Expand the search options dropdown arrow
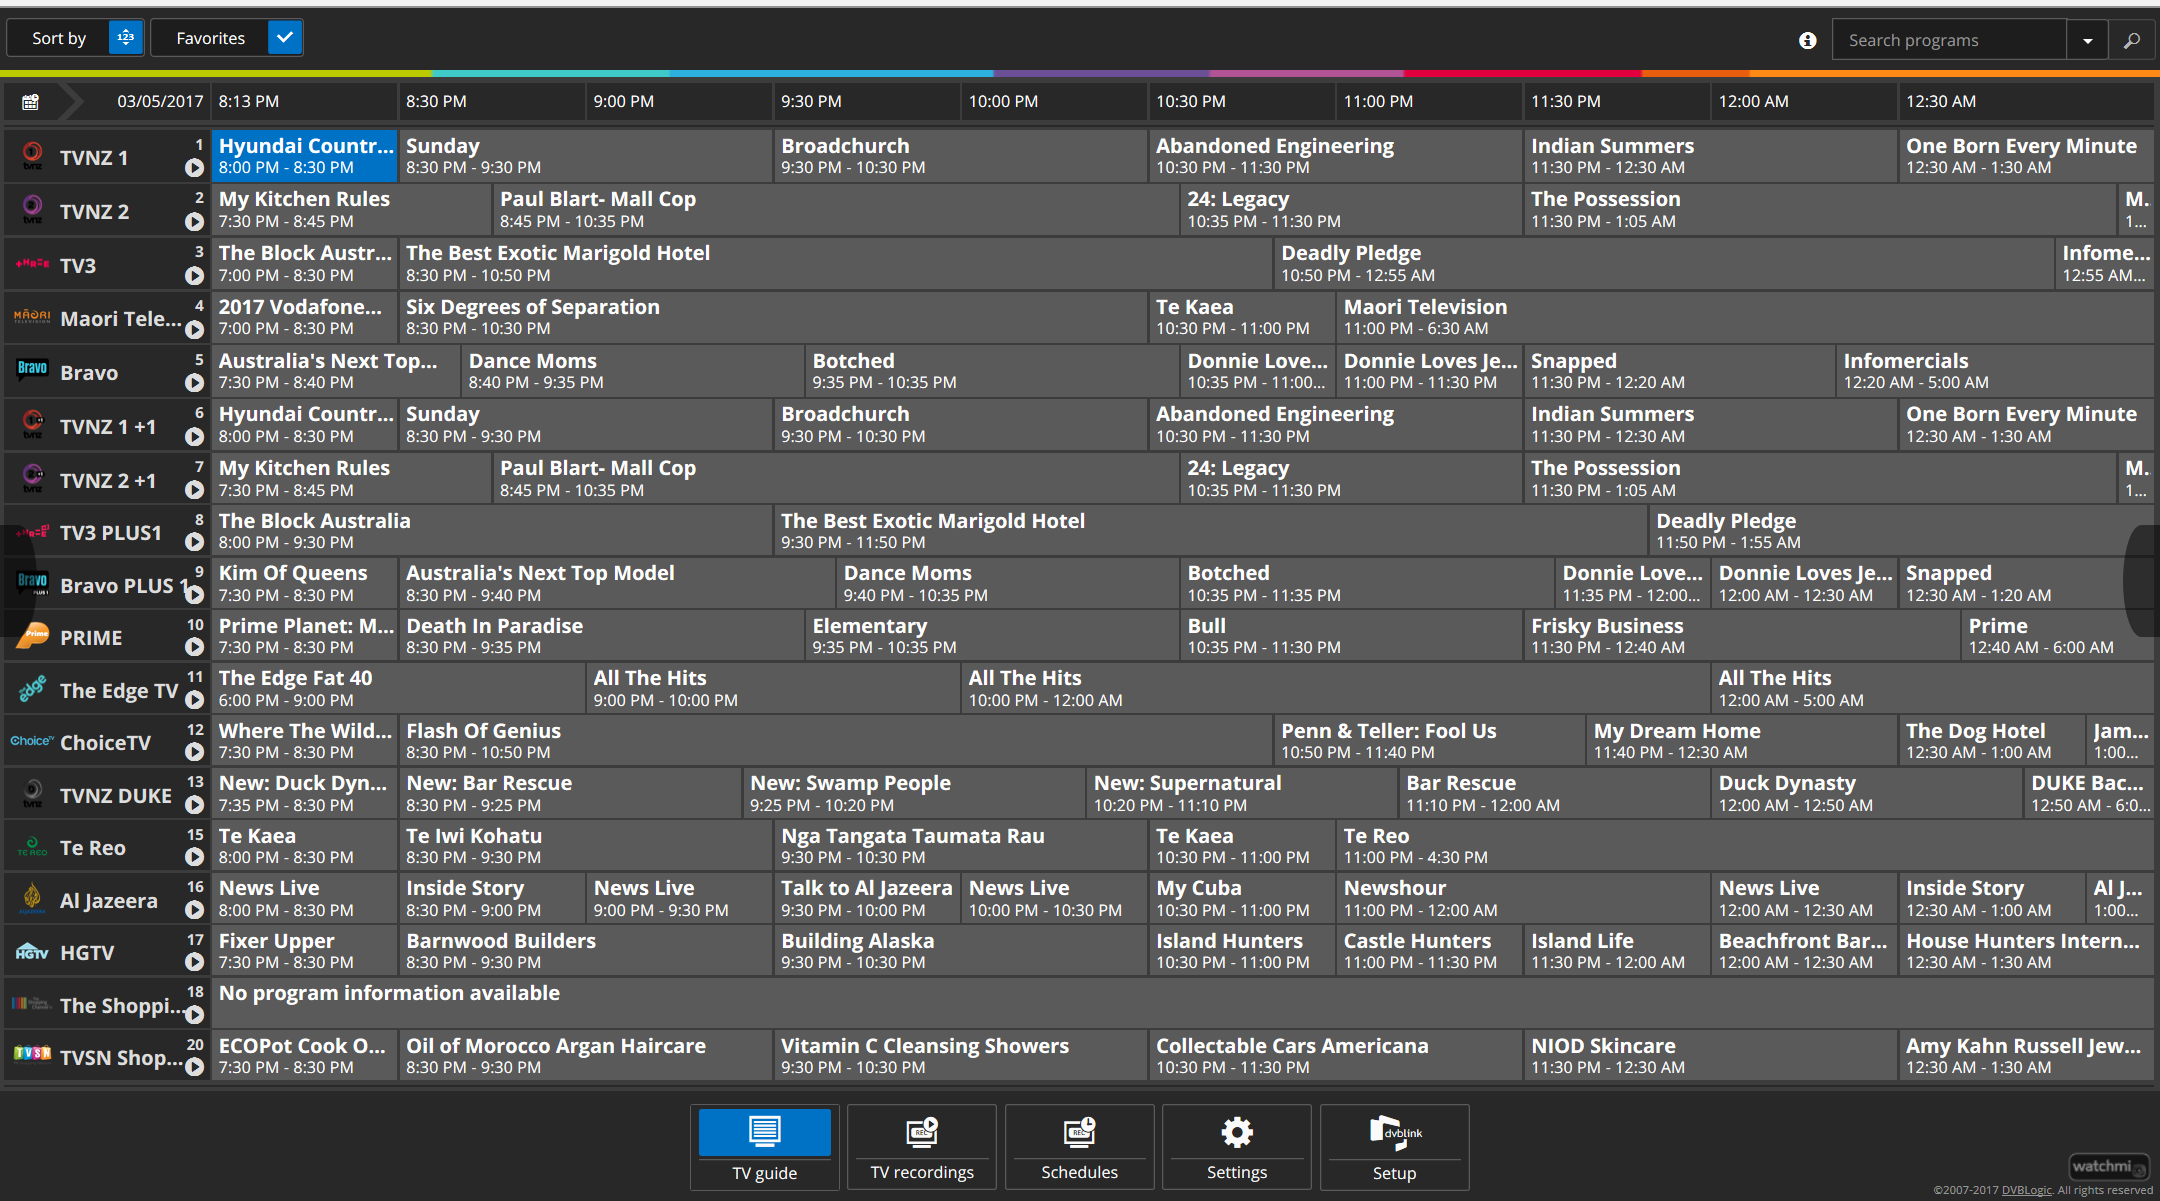The height and width of the screenshot is (1201, 2160). [x=2087, y=40]
